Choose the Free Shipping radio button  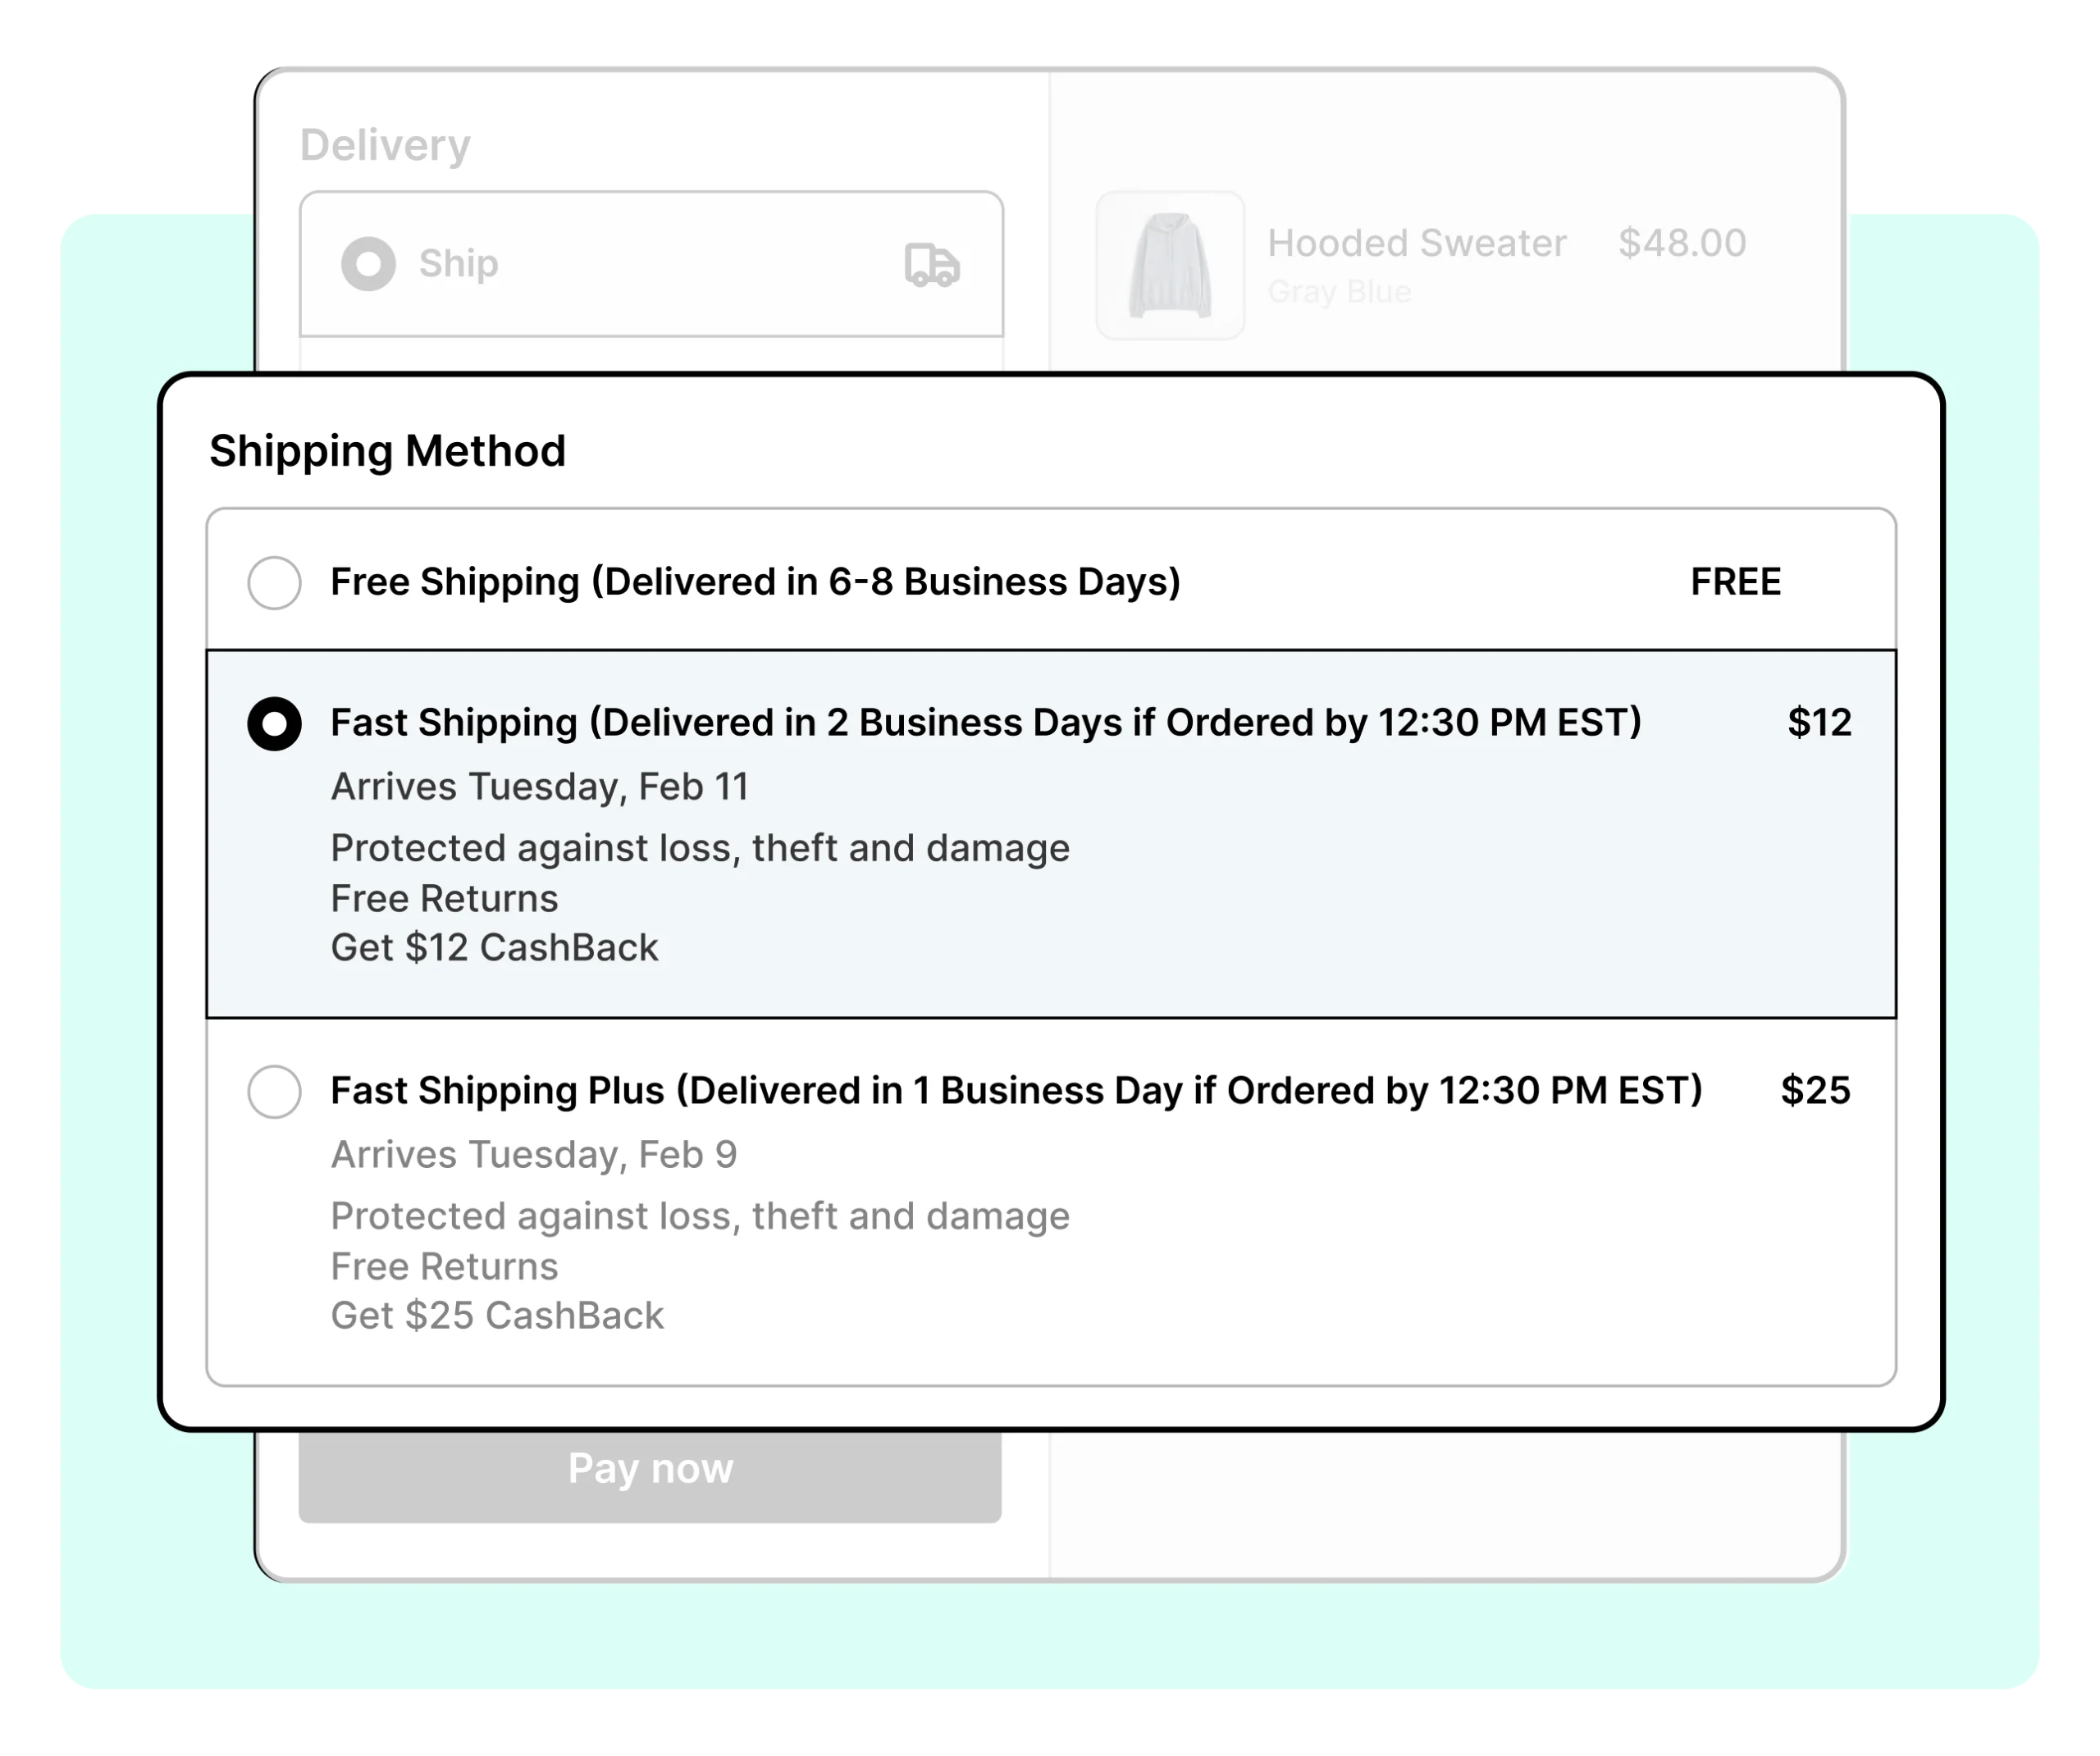pyautogui.click(x=274, y=582)
